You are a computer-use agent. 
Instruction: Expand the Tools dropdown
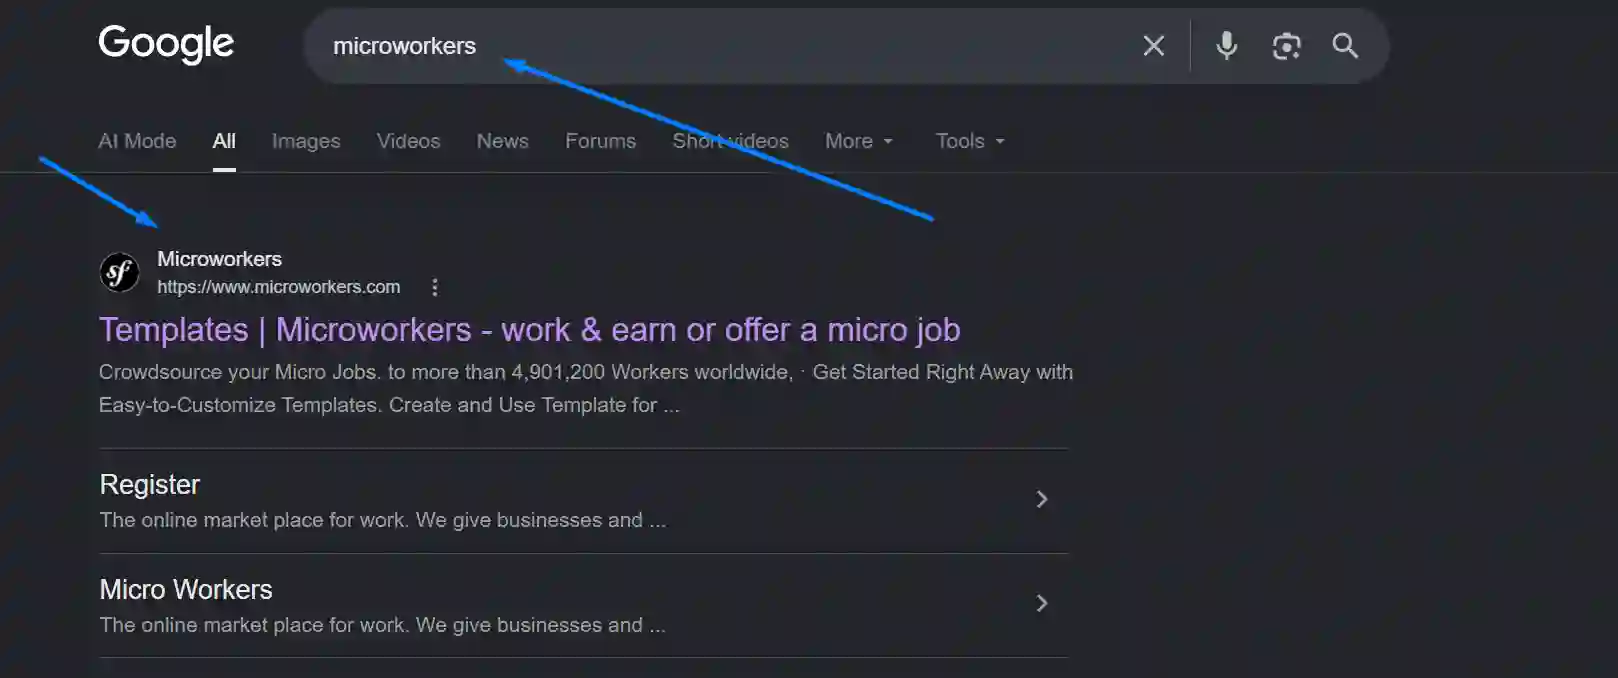click(x=970, y=141)
